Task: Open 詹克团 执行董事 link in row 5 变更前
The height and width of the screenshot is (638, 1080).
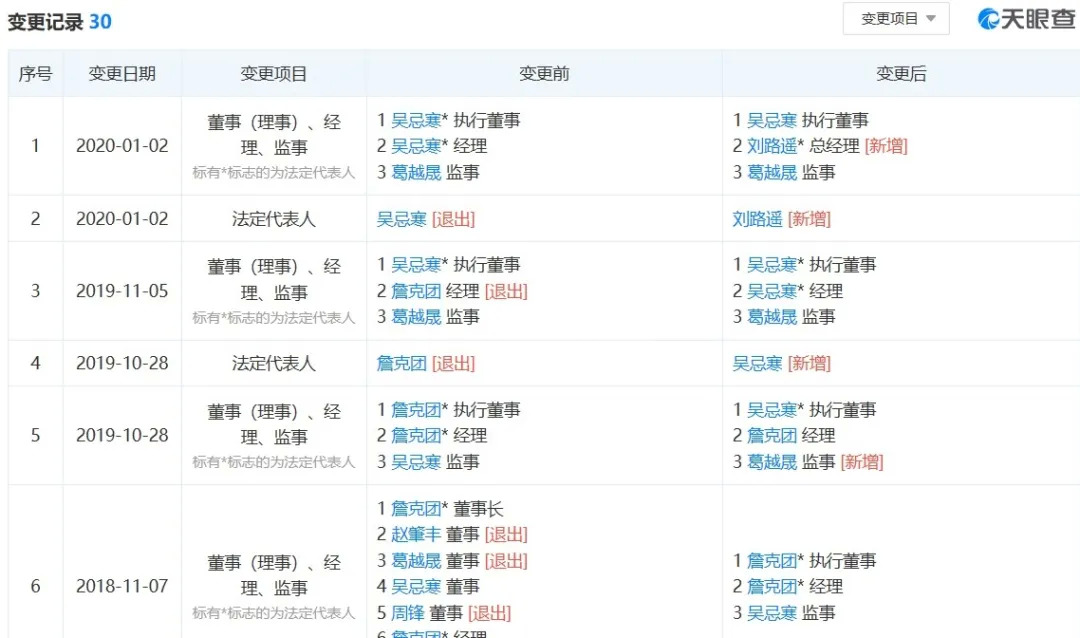Action: pyautogui.click(x=416, y=410)
